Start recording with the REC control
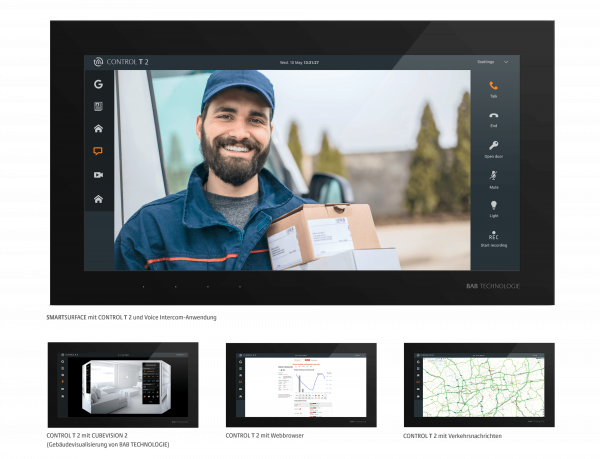Screen dimensions: 600x459 click(x=493, y=236)
